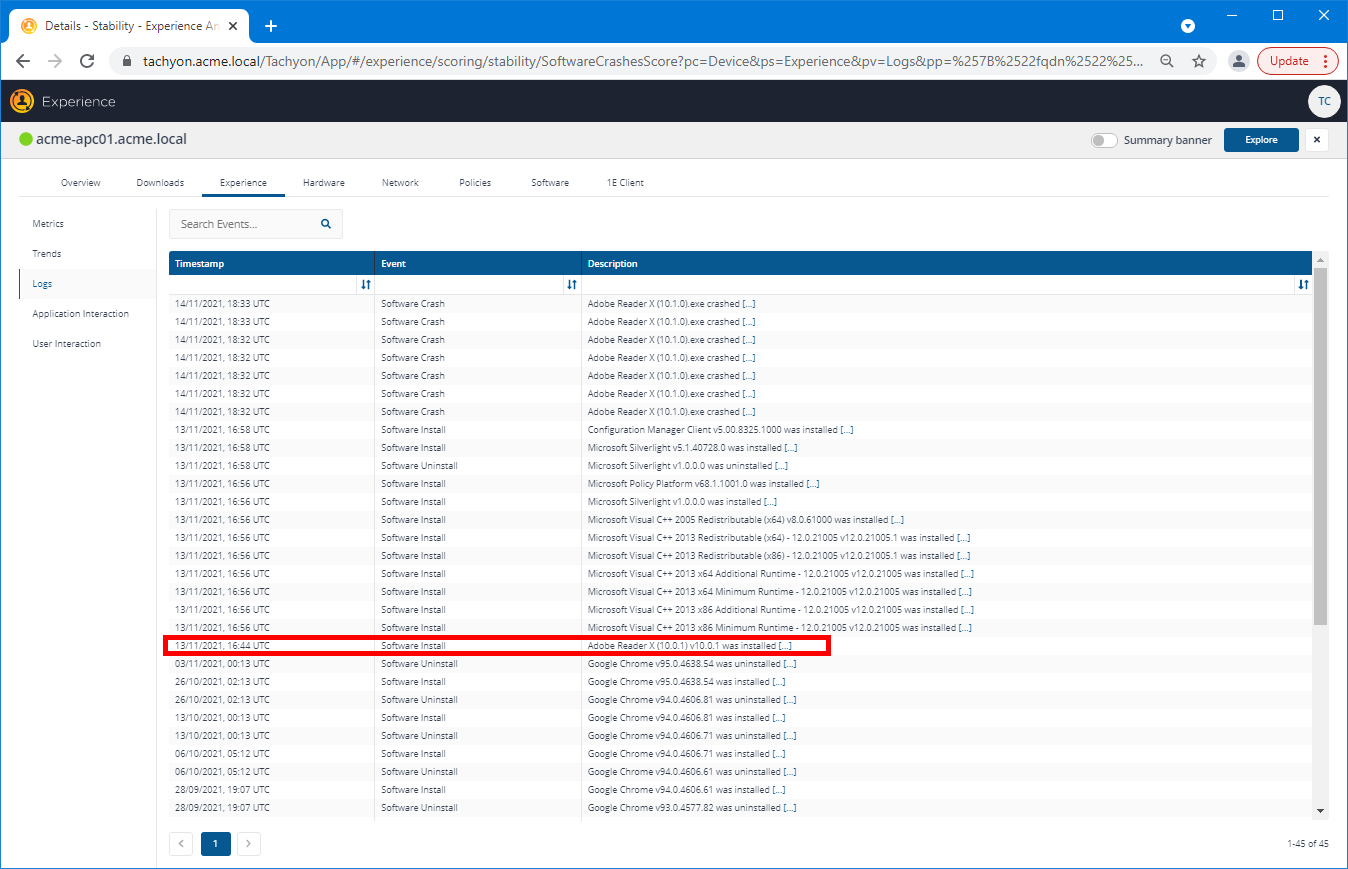This screenshot has width=1348, height=869.
Task: Click Adobe Reader X (10.0.1) v10.0.1 installed row
Action: [x=740, y=646]
